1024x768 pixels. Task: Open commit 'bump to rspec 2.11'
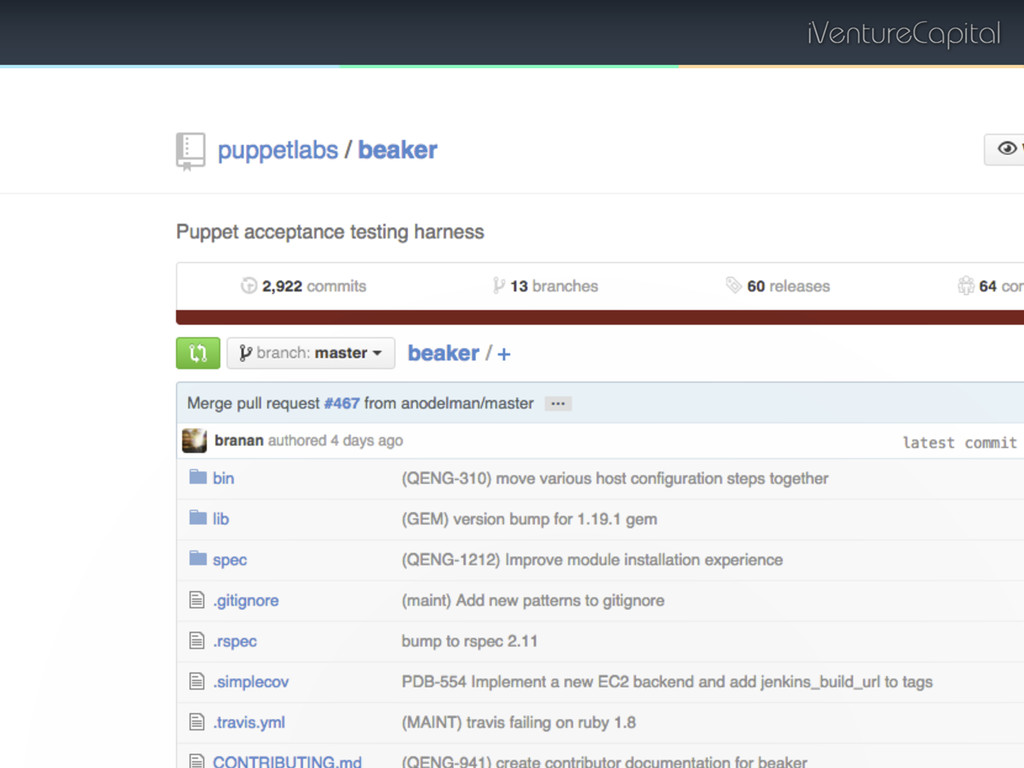pos(470,641)
